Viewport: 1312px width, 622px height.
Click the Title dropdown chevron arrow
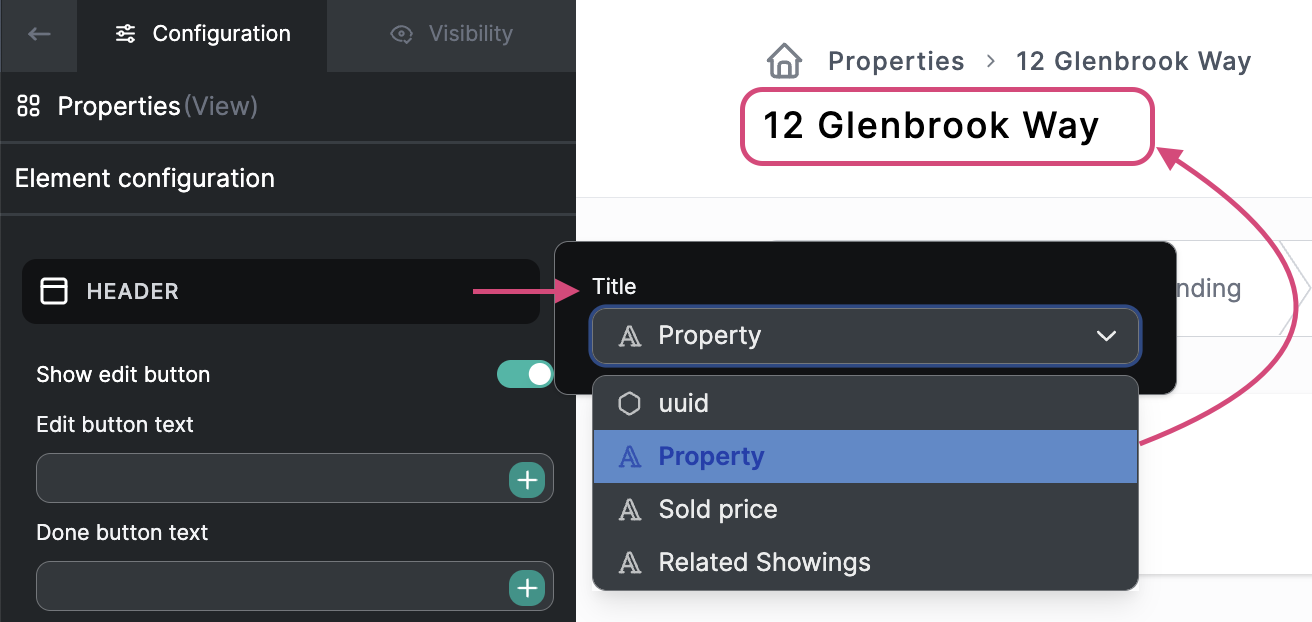coord(1106,336)
